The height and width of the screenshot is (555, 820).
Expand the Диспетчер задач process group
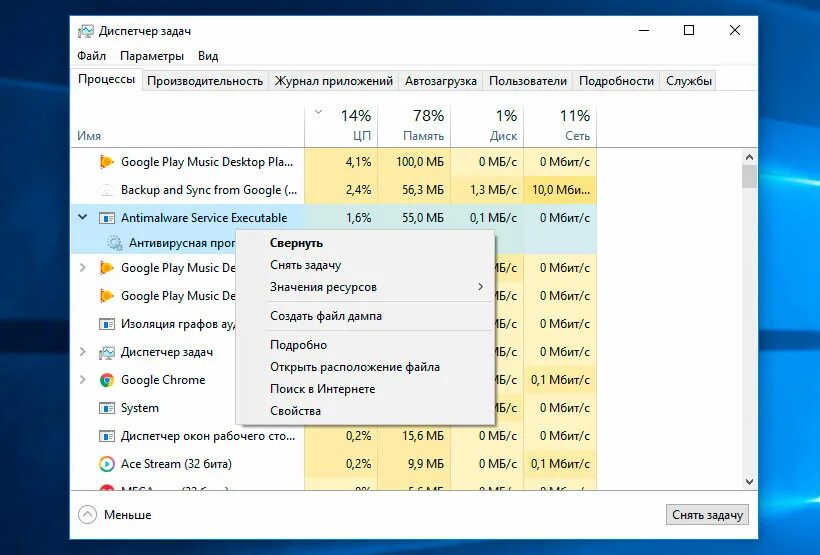[x=83, y=352]
